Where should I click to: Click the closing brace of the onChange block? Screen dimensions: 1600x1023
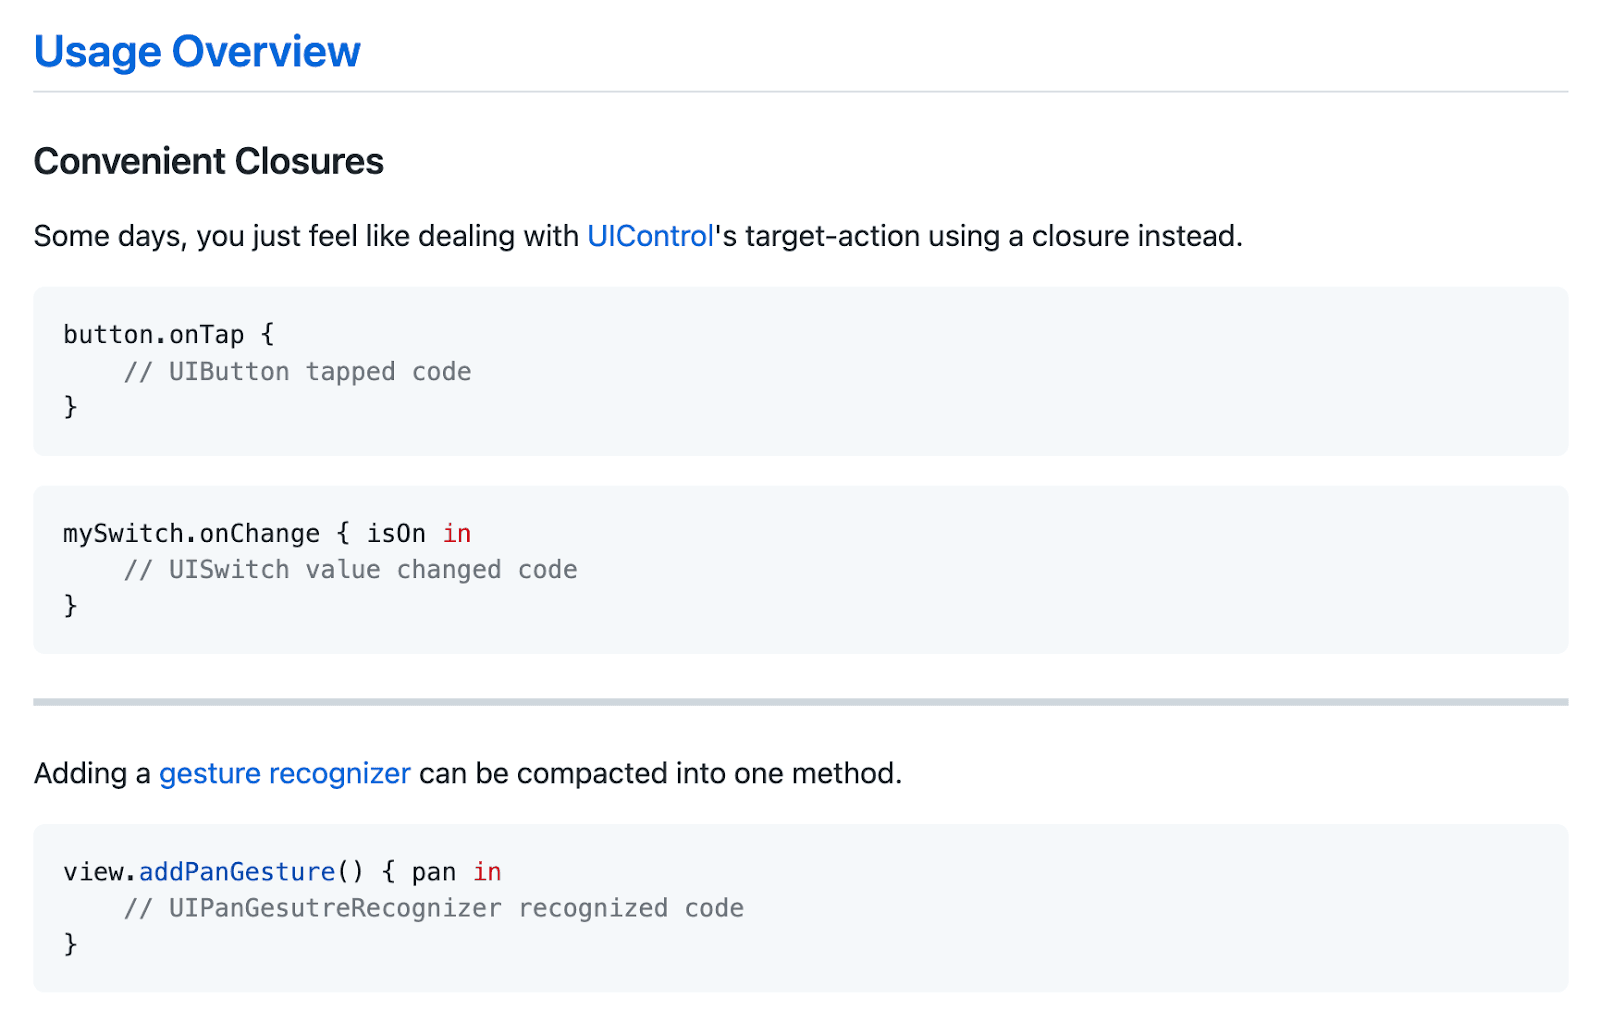(71, 606)
